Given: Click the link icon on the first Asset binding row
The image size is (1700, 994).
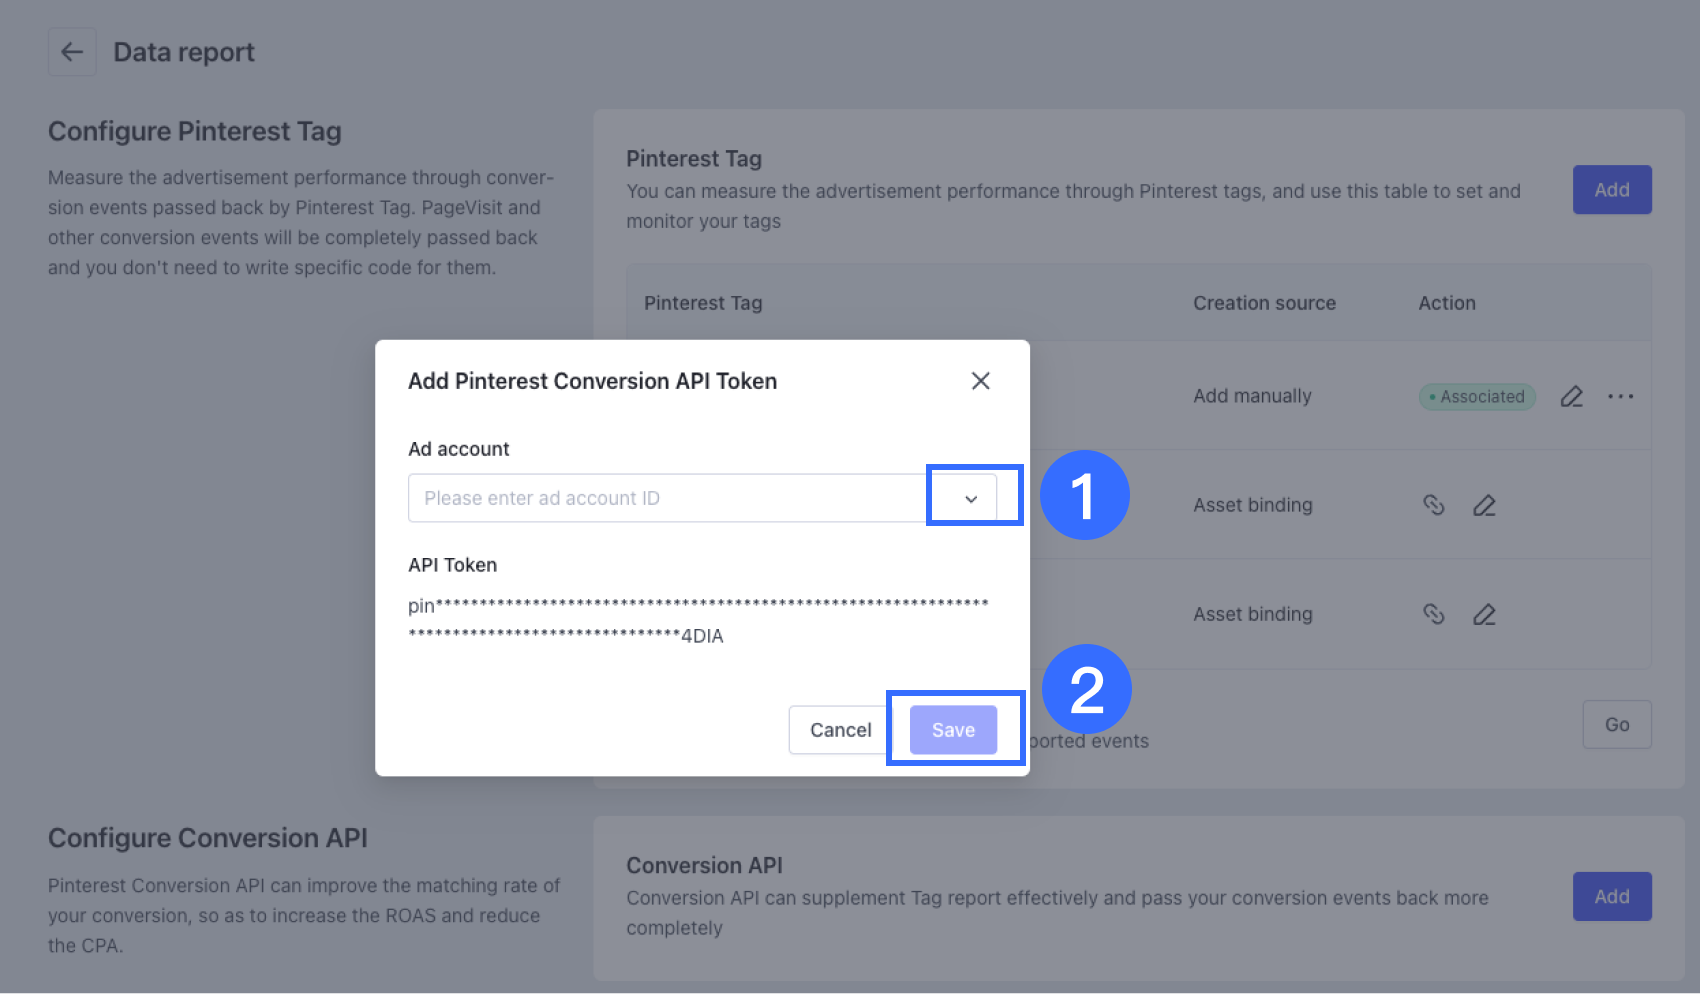Looking at the screenshot, I should click(x=1435, y=505).
